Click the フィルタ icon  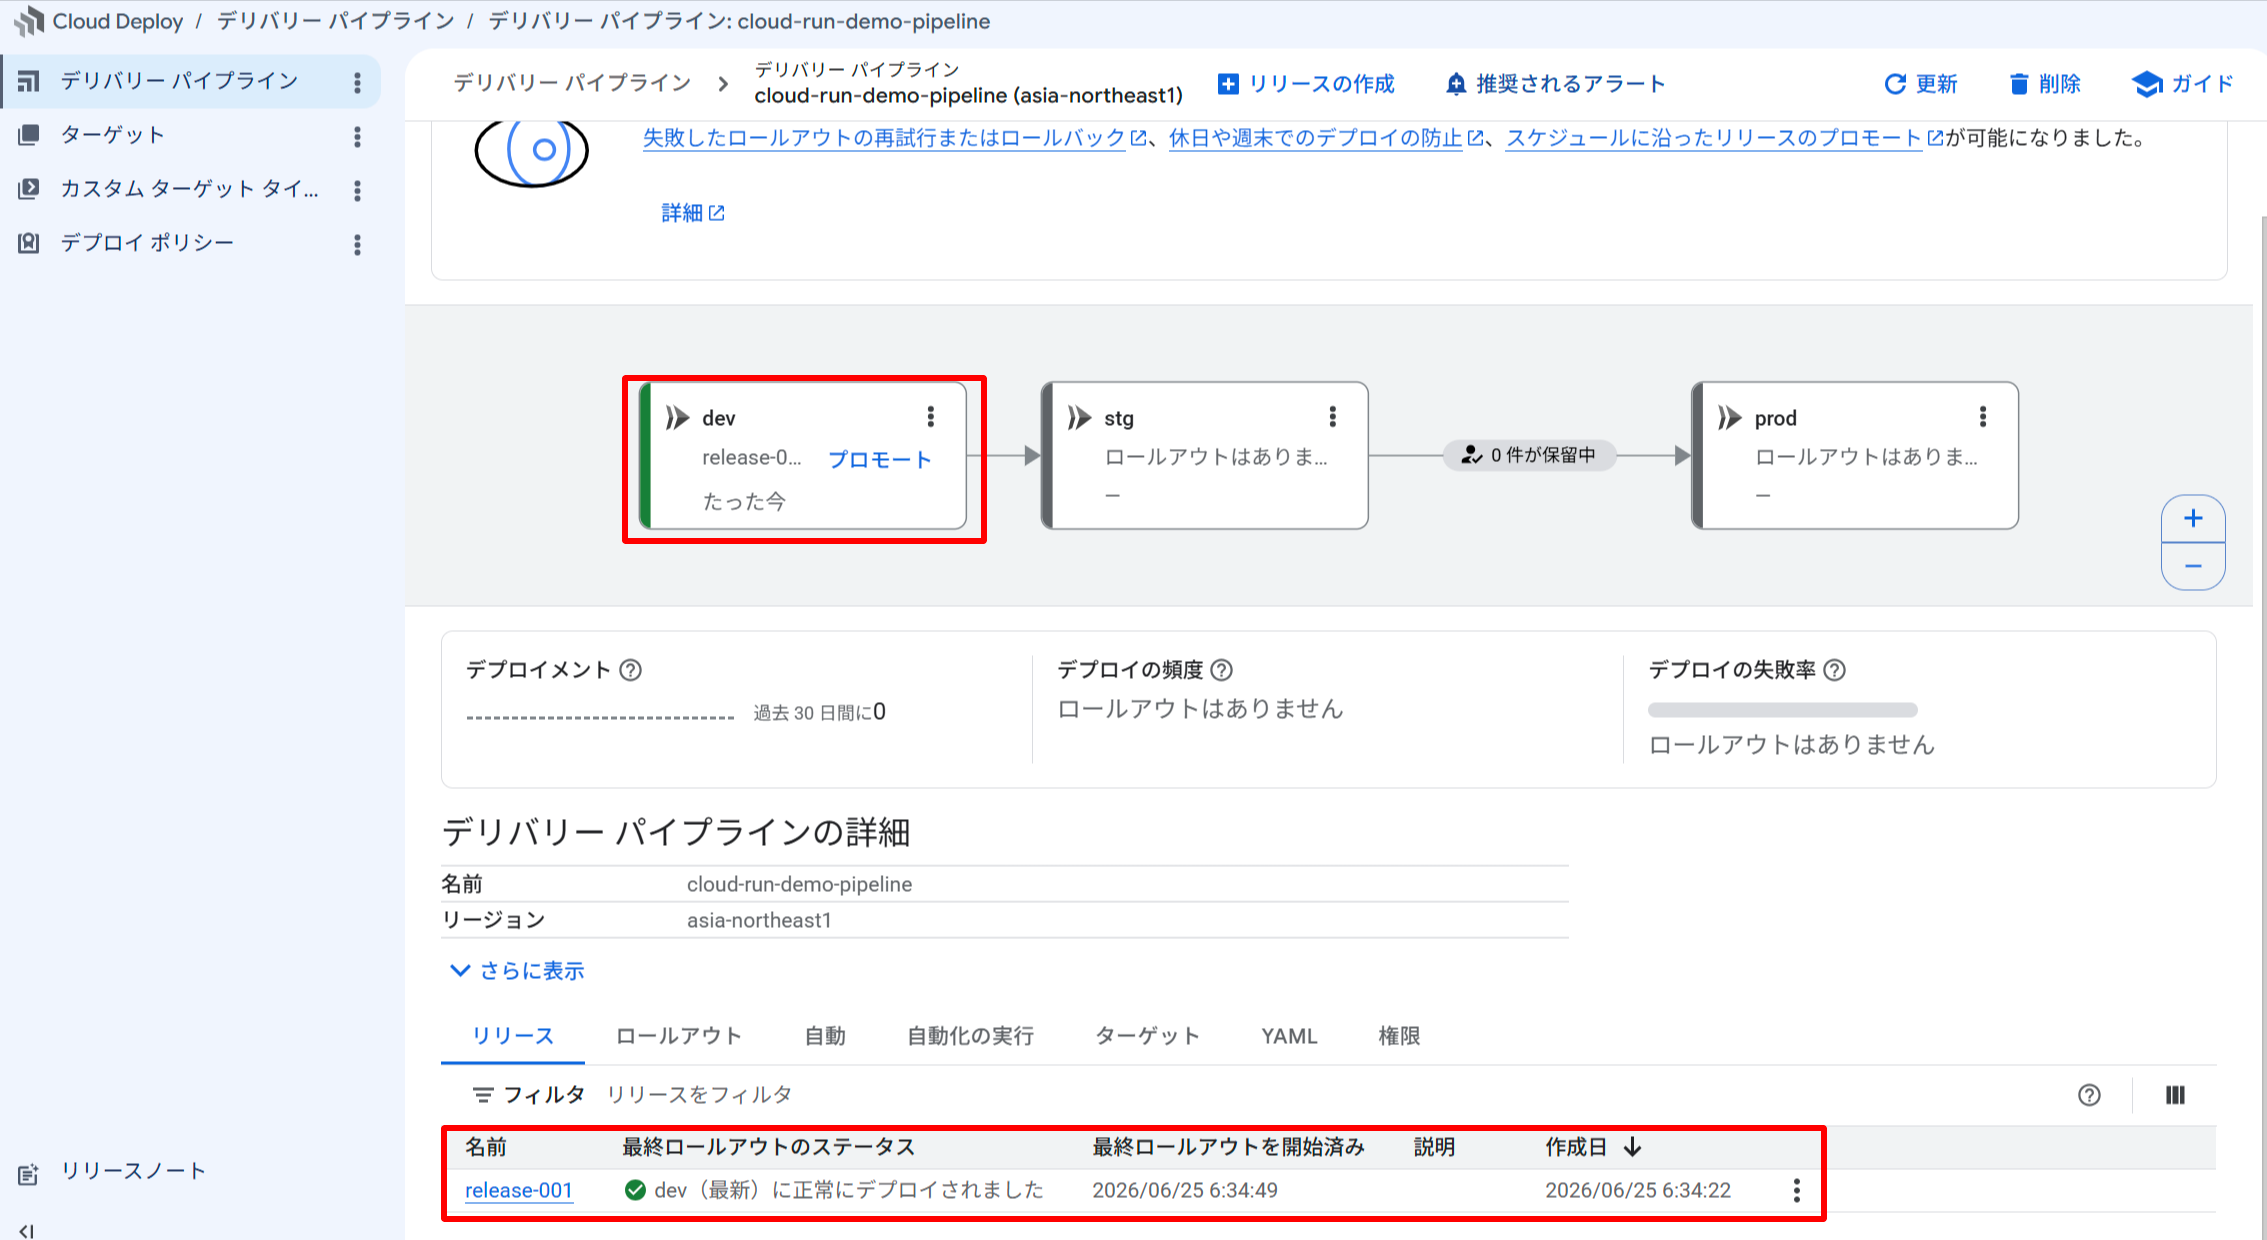[483, 1095]
